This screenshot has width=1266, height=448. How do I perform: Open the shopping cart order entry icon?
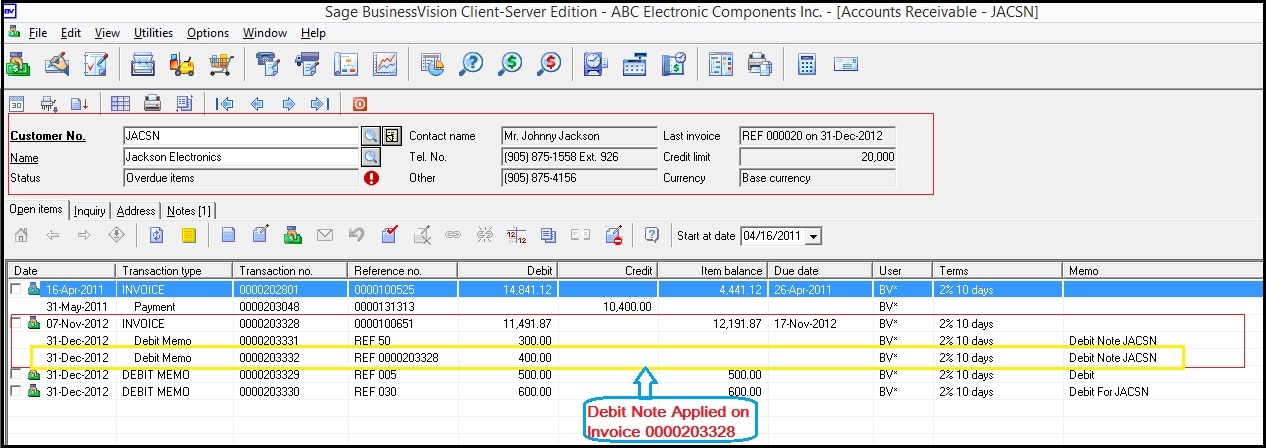221,64
